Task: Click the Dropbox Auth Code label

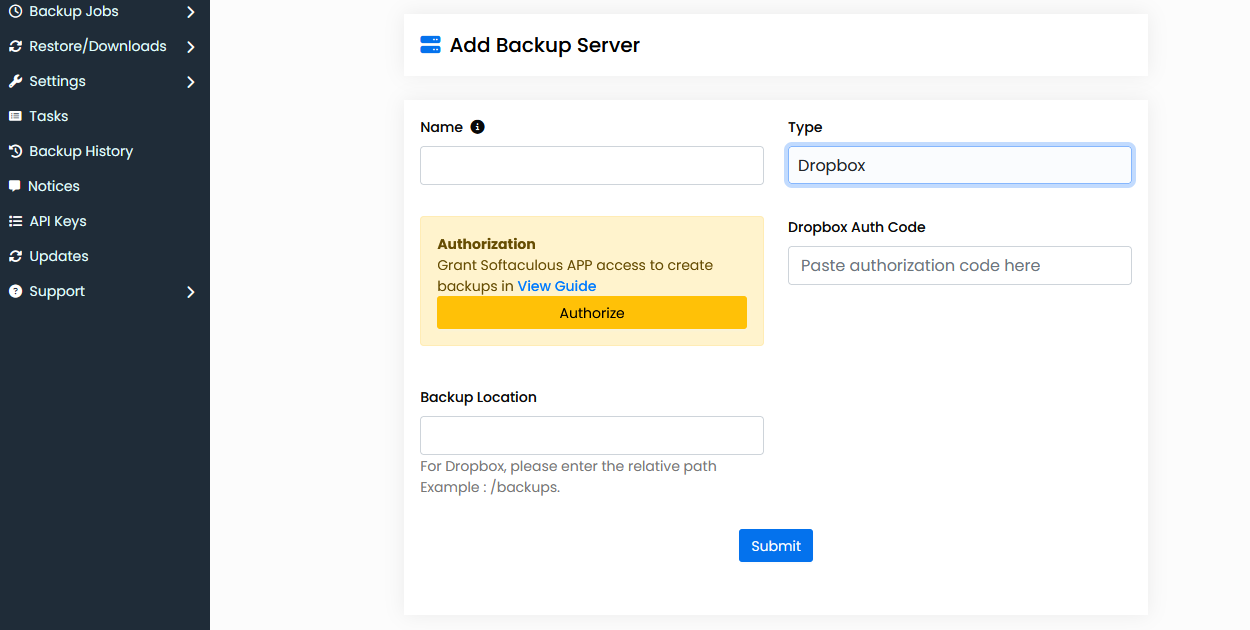Action: 857,227
